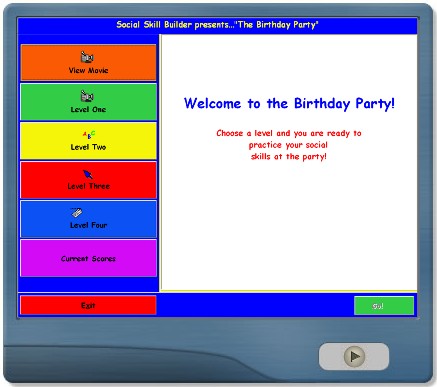Start with the green Go! button
The width and height of the screenshot is (437, 387).
384,306
